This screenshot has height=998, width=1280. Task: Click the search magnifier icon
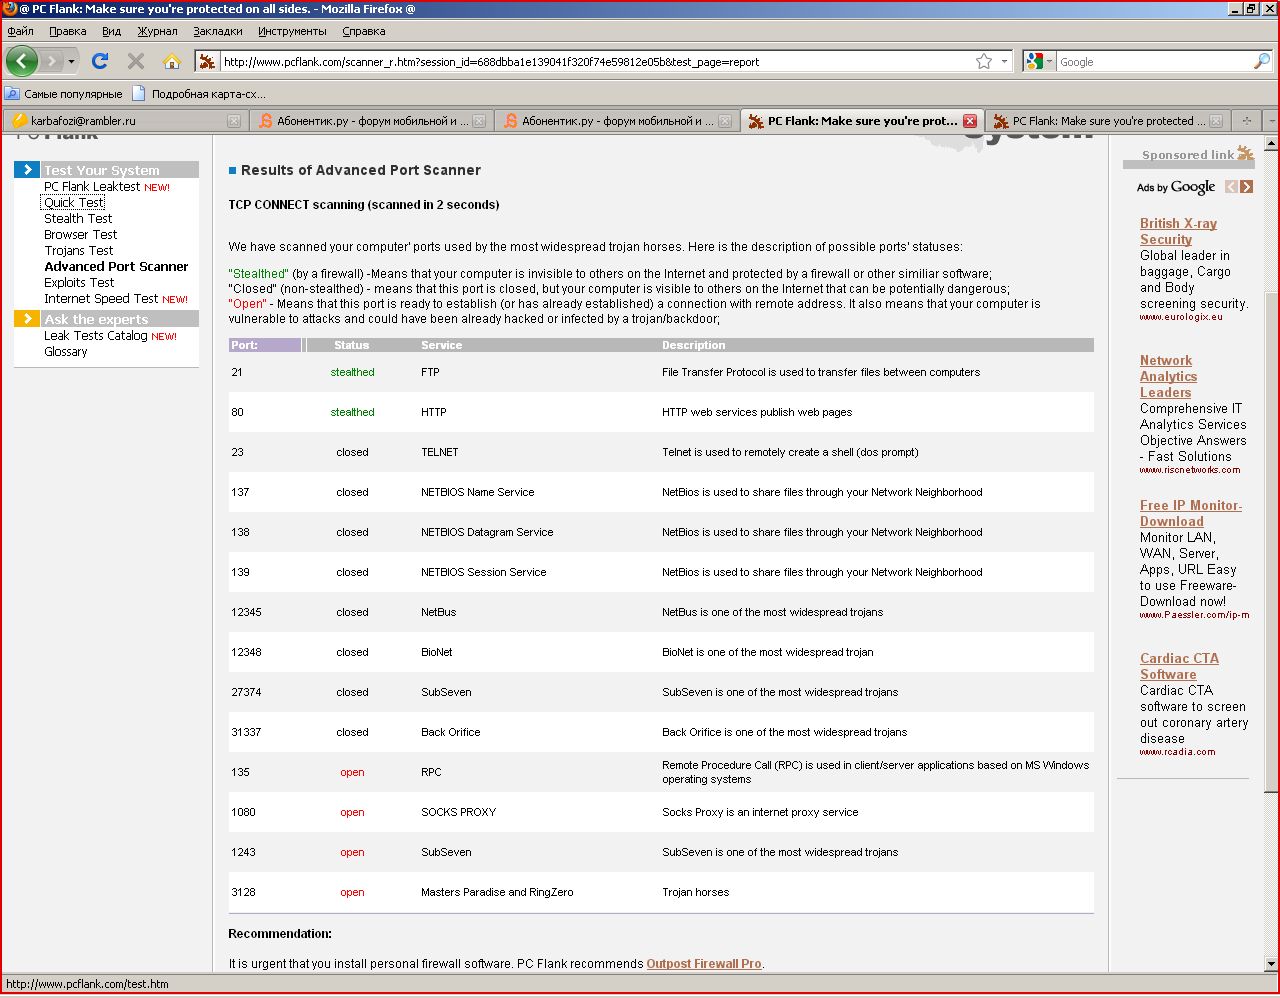[x=1261, y=61]
